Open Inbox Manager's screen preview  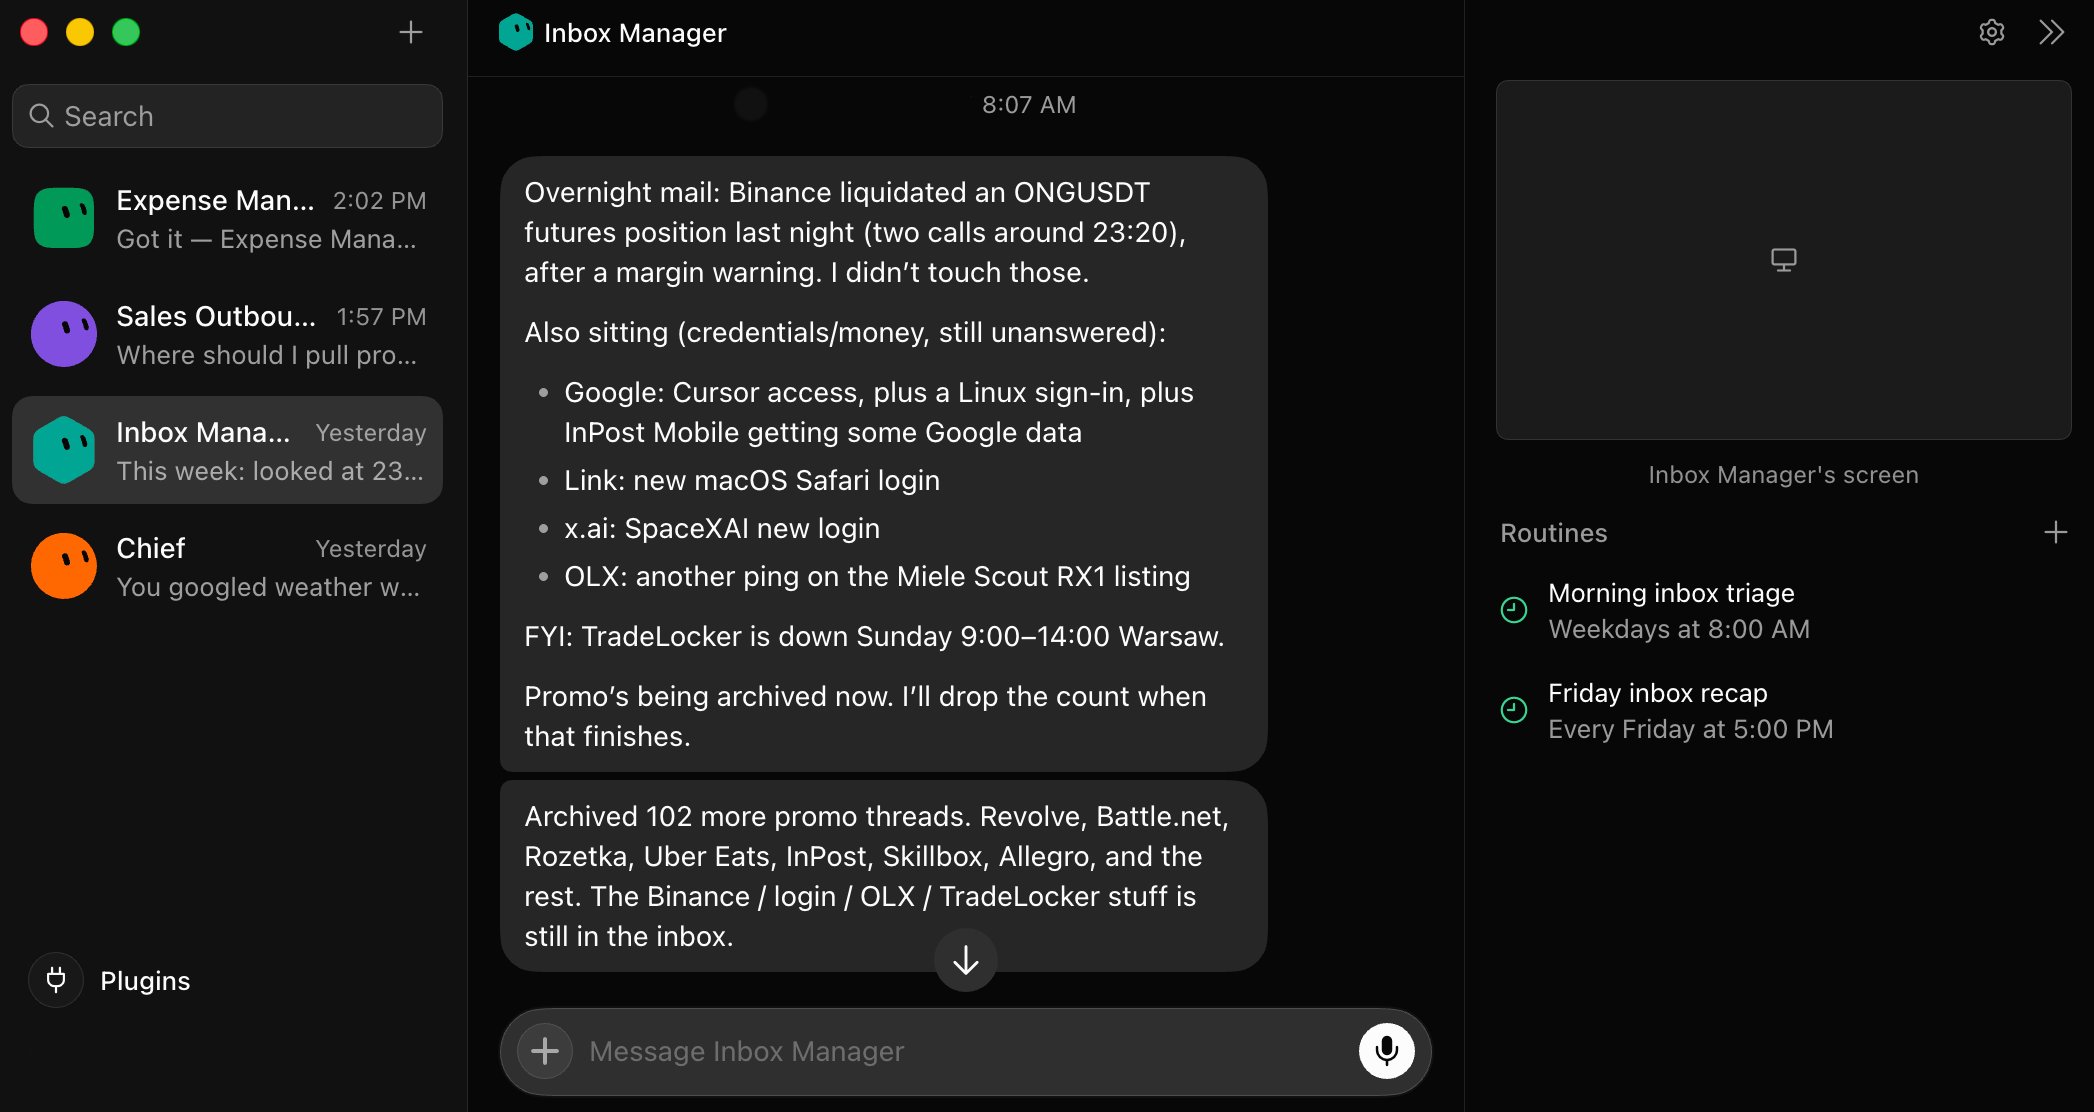1783,260
